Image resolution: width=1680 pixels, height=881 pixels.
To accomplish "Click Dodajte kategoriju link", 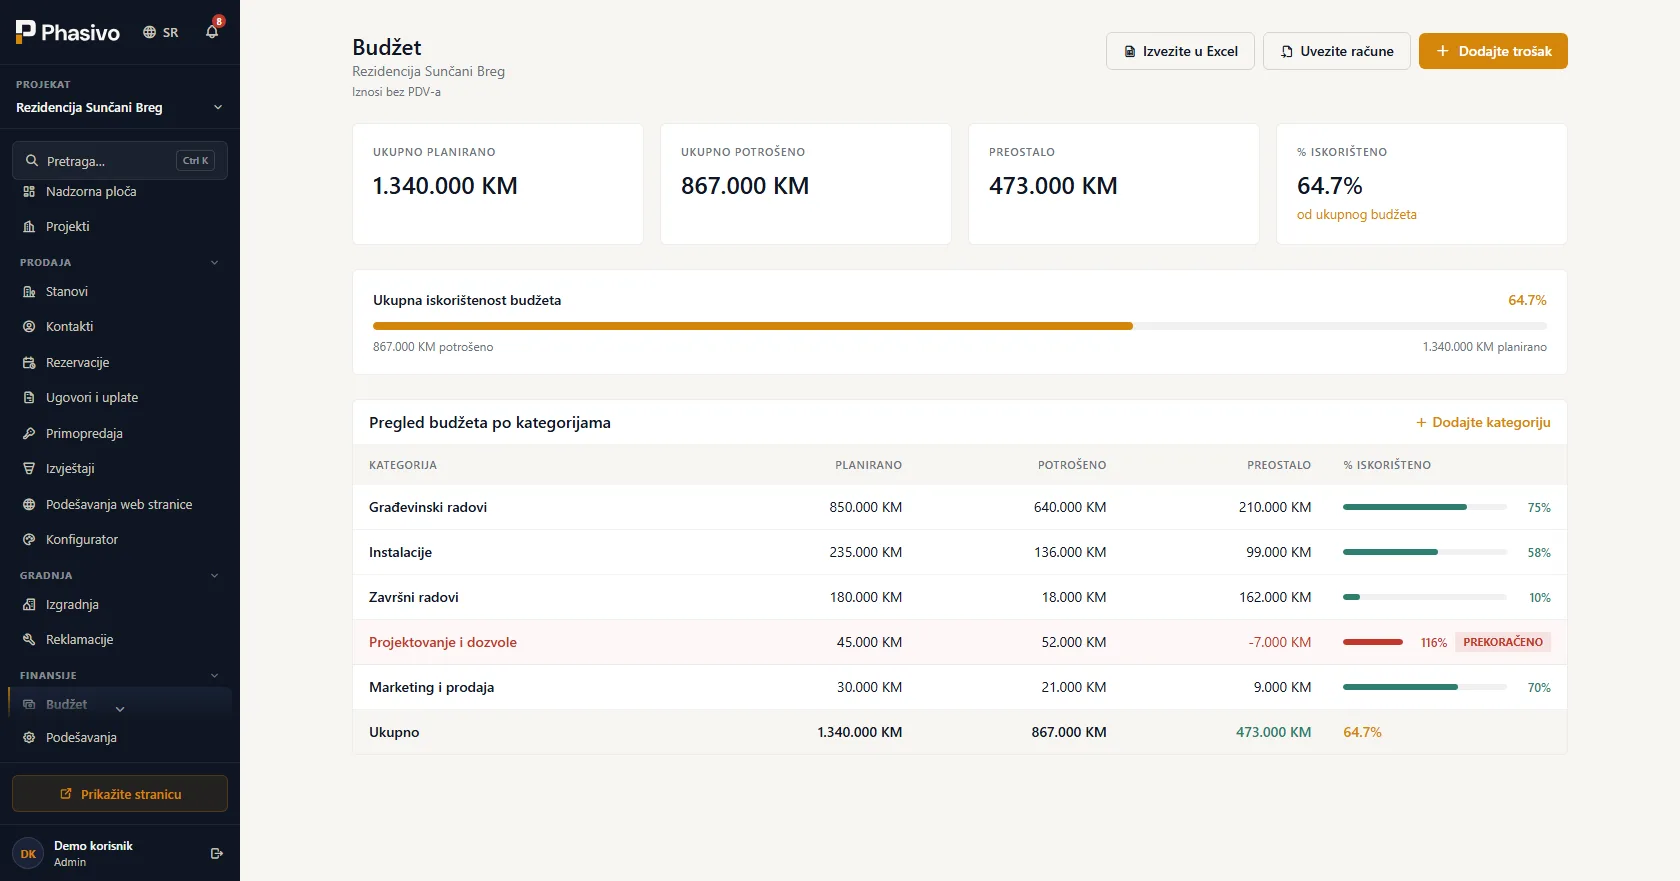I will (x=1483, y=422).
